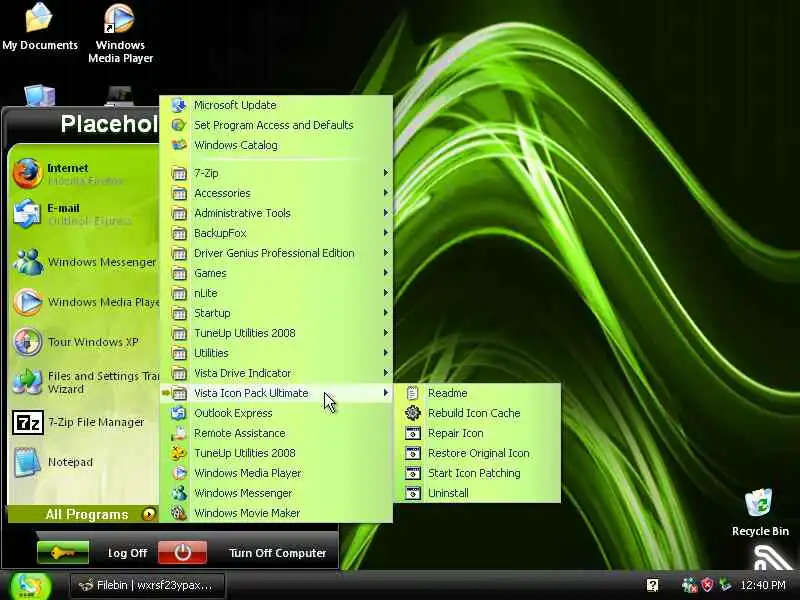Click the Log Off key button
Image resolution: width=800 pixels, height=600 pixels.
[x=63, y=553]
